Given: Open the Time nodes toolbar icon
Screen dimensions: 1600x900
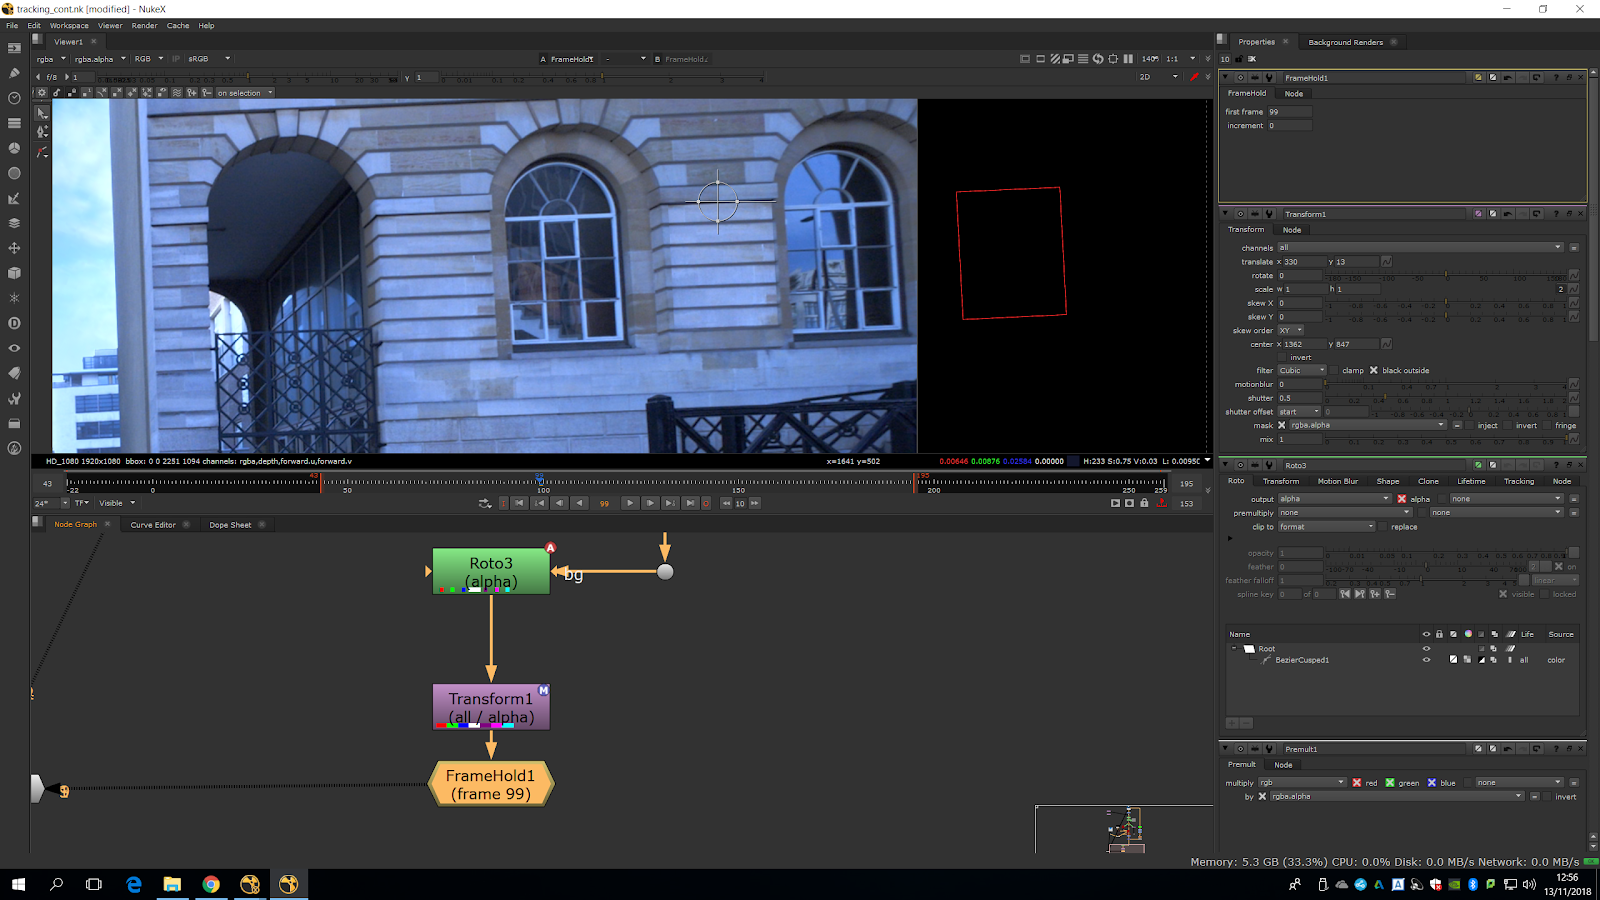Looking at the screenshot, I should (14, 98).
